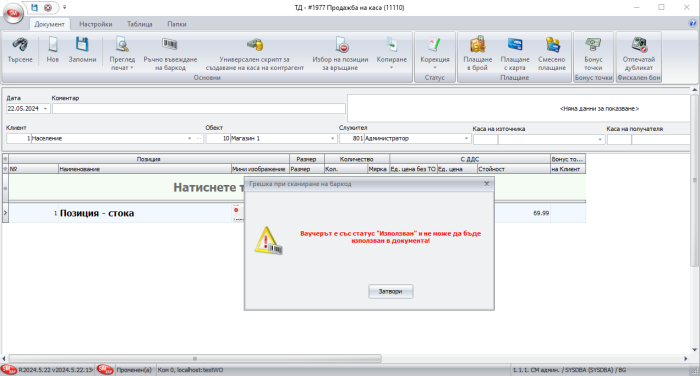Click the application logo button
Screen dimensions: 700x376
pyautogui.click(x=14, y=13)
